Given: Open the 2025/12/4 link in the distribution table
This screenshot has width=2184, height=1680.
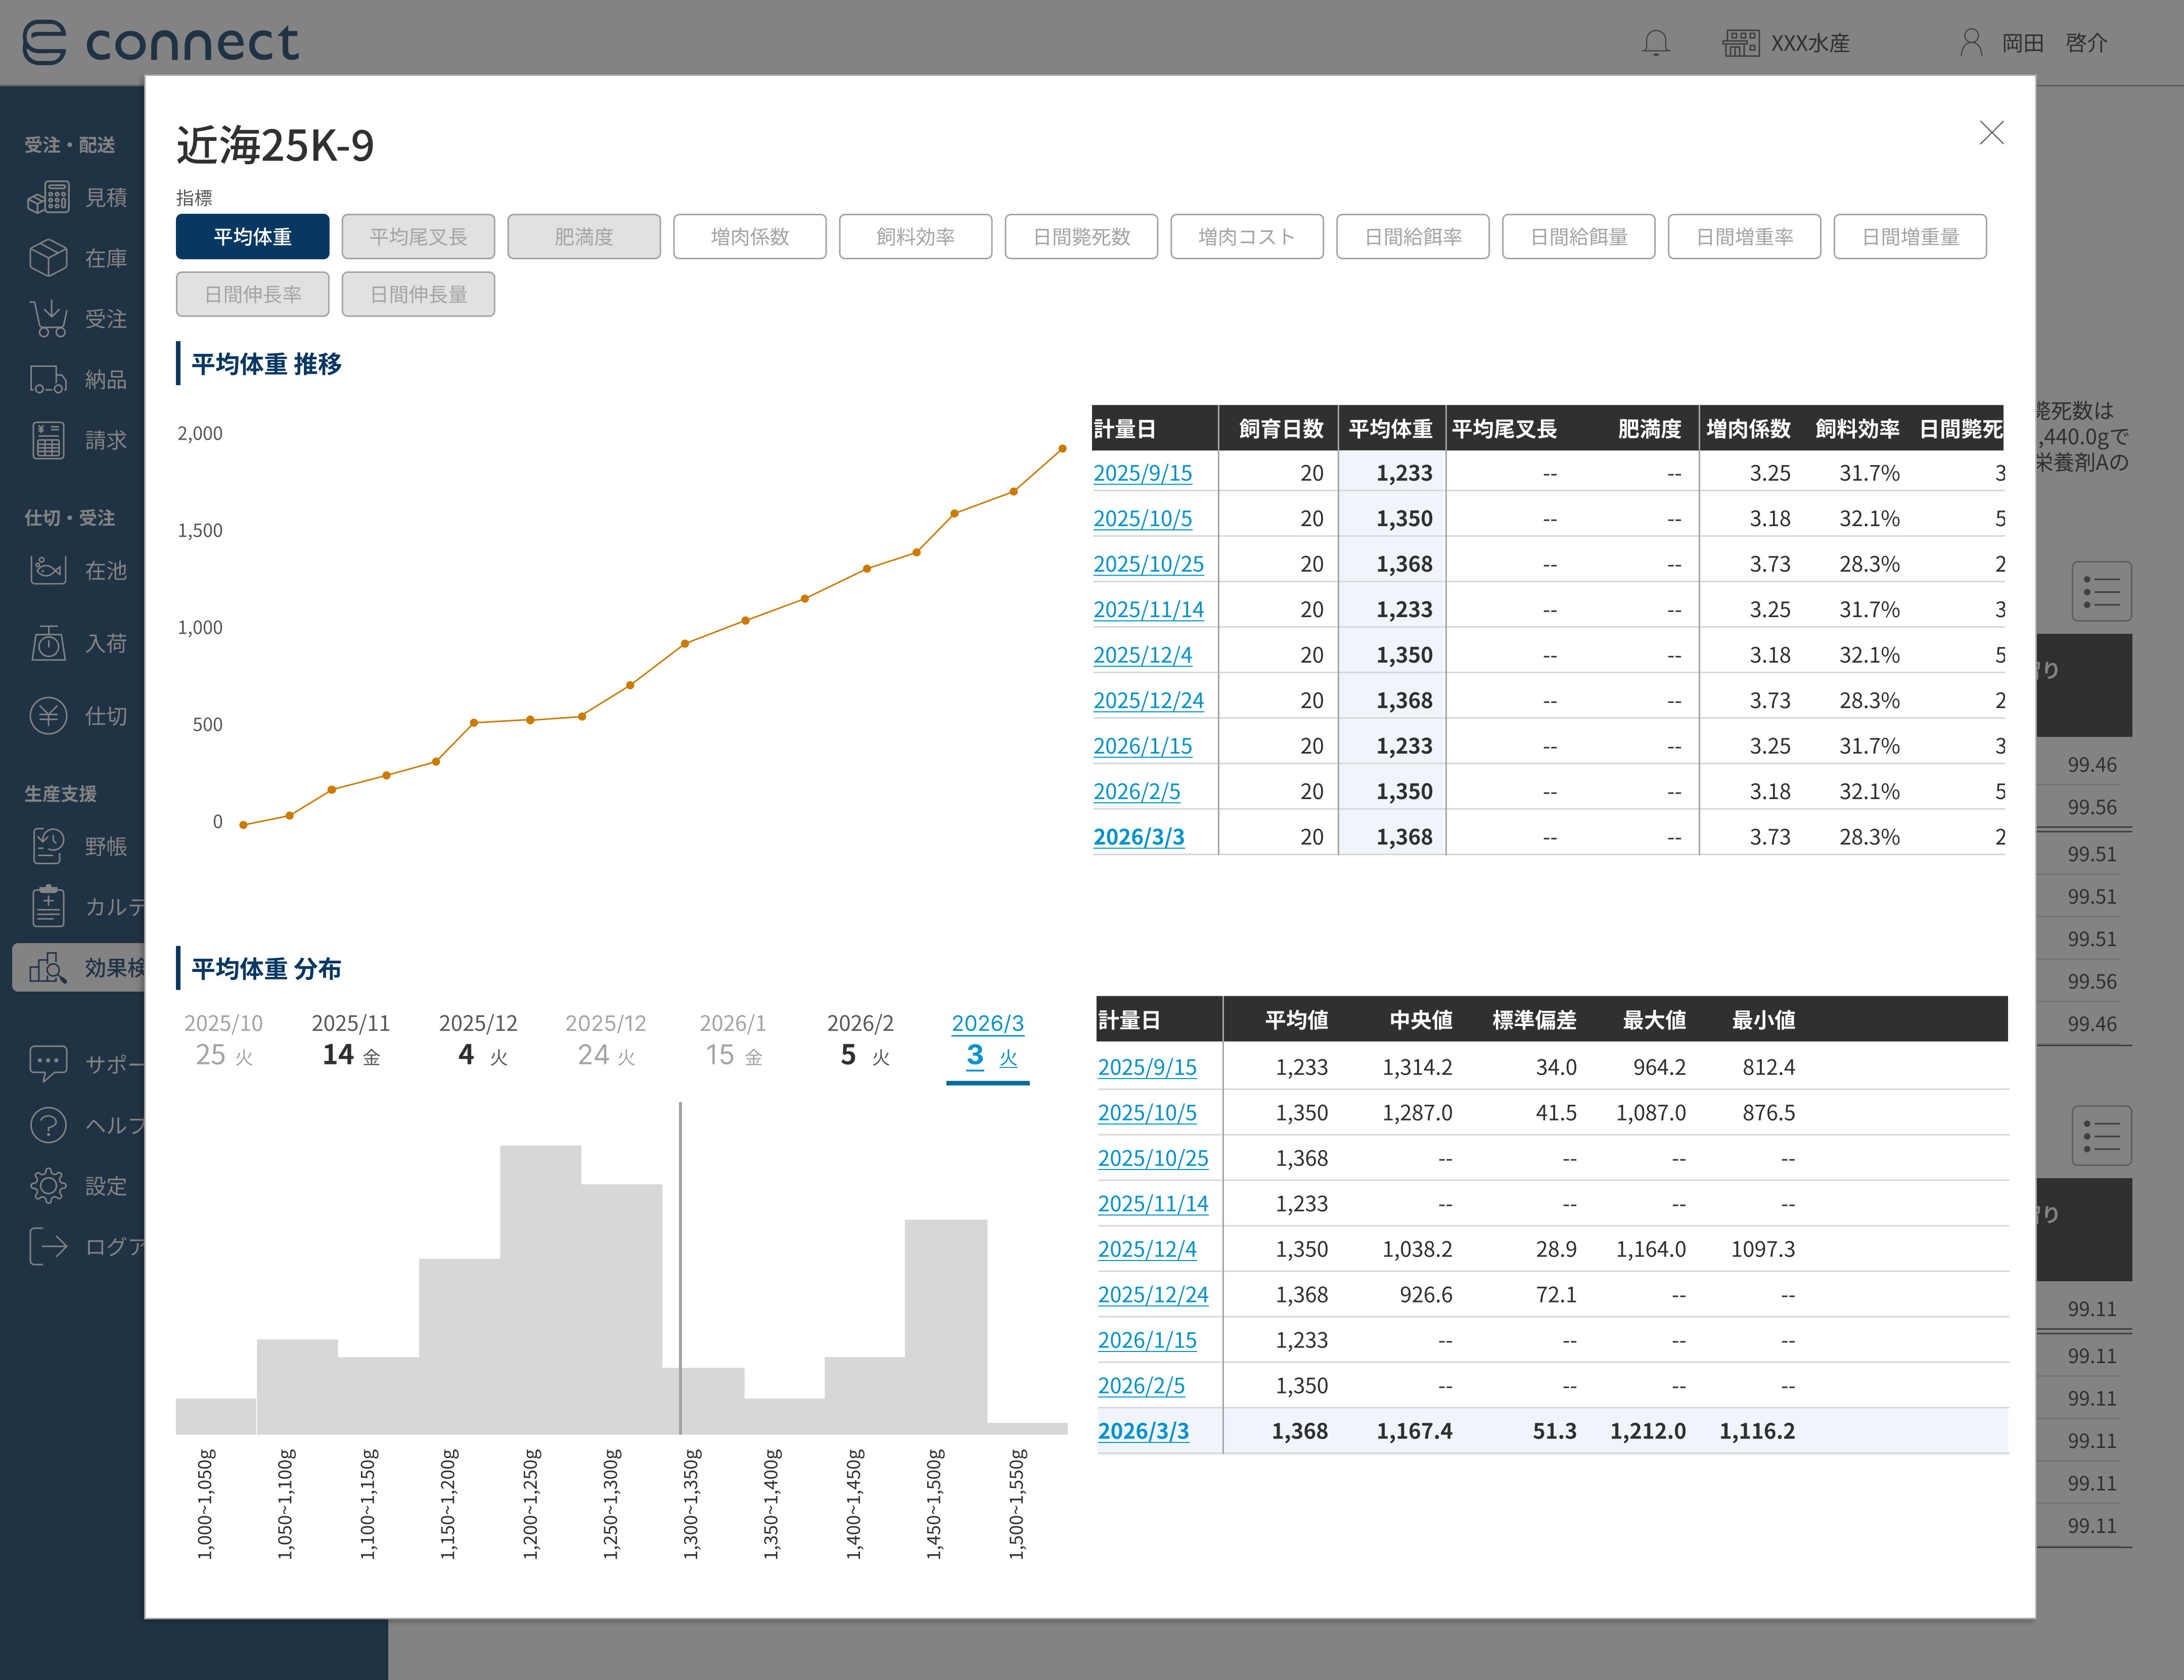Looking at the screenshot, I should pos(1147,1249).
